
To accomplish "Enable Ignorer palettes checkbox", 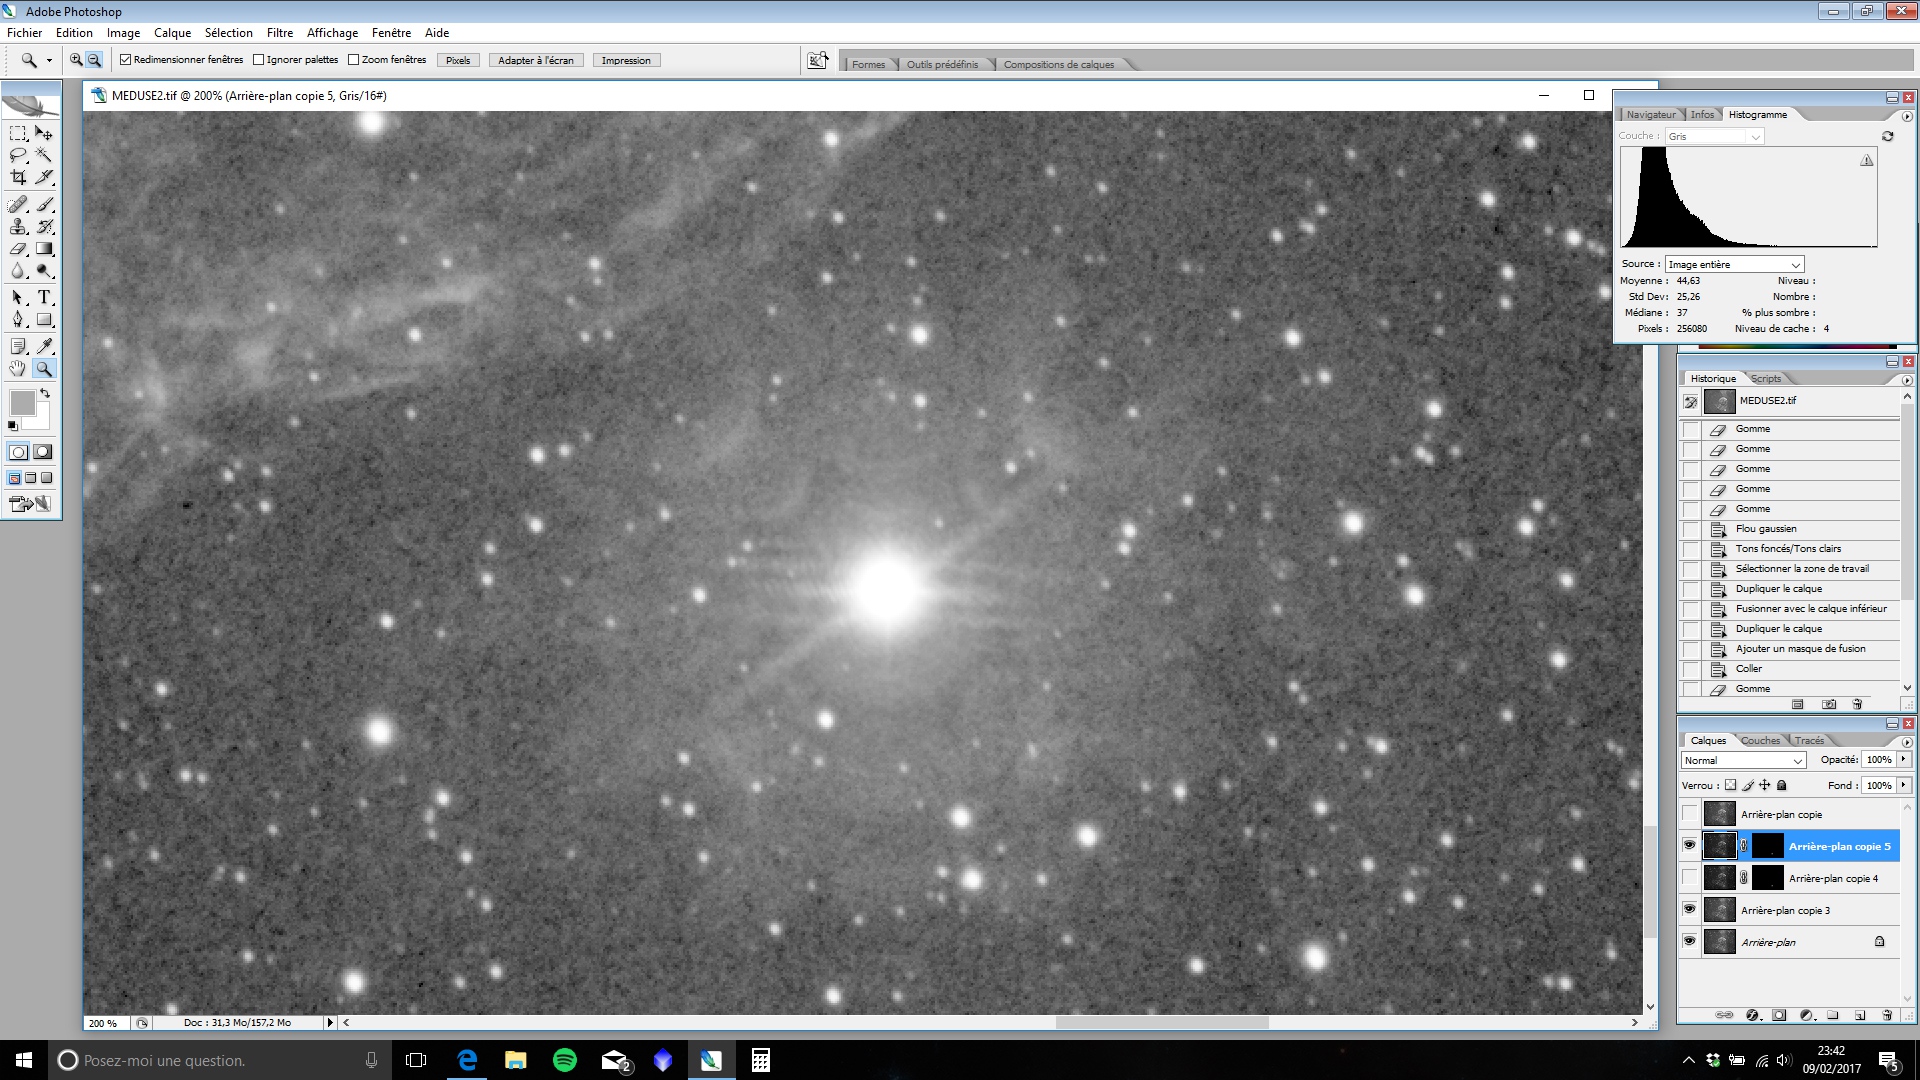I will [259, 60].
